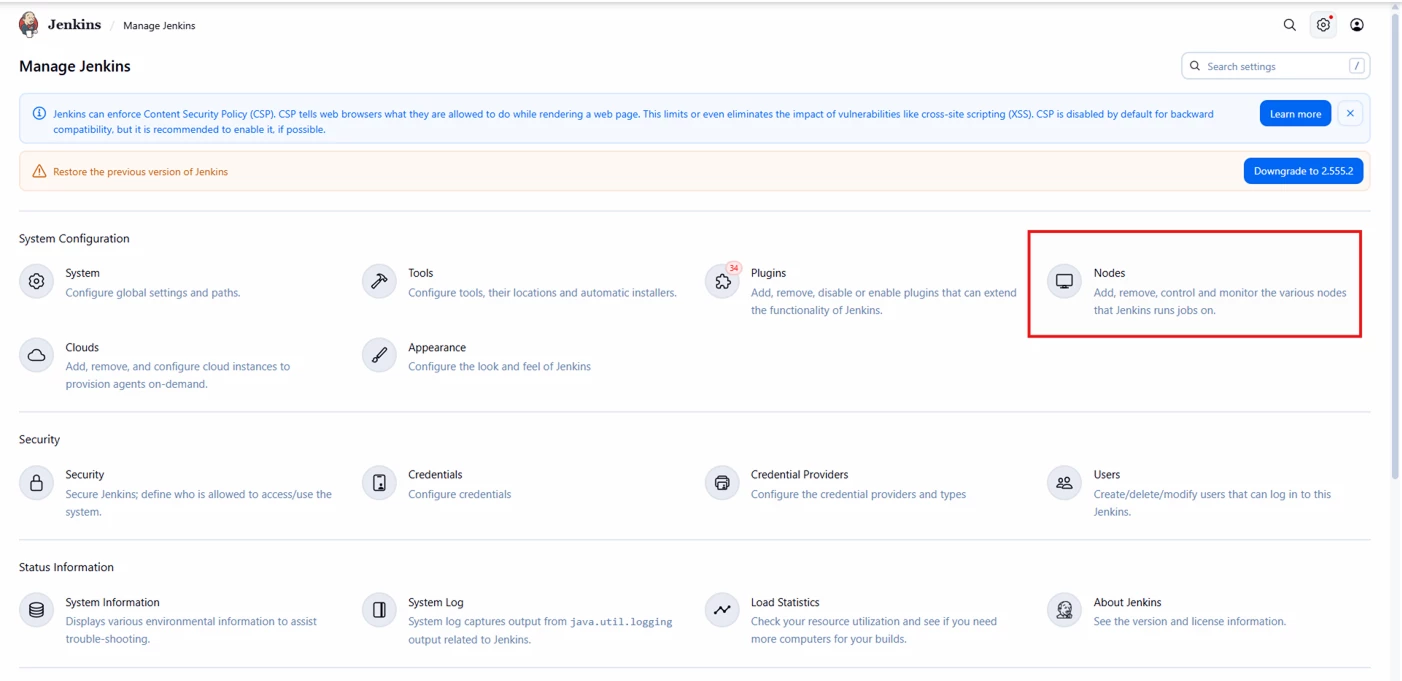Open the Credential Providers link
Screen dimensions: 1402x681
799,475
